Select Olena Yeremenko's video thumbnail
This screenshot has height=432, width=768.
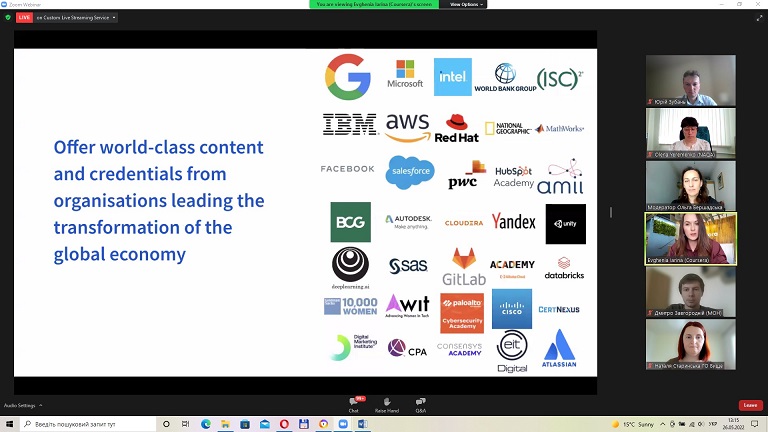691,133
